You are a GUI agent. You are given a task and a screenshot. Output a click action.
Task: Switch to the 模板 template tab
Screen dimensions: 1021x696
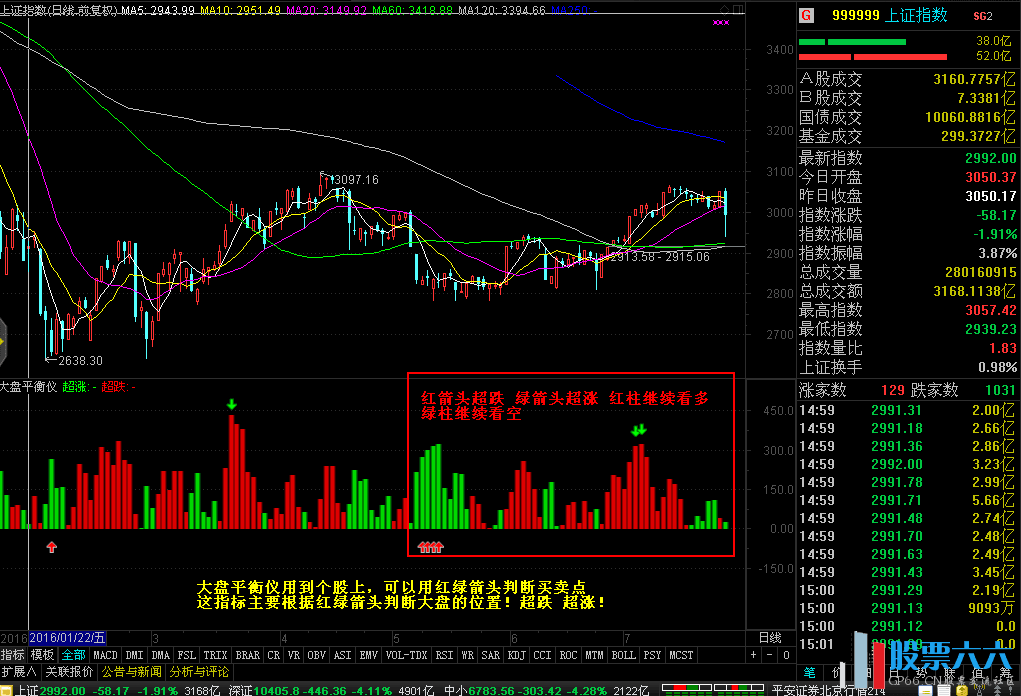(x=42, y=656)
